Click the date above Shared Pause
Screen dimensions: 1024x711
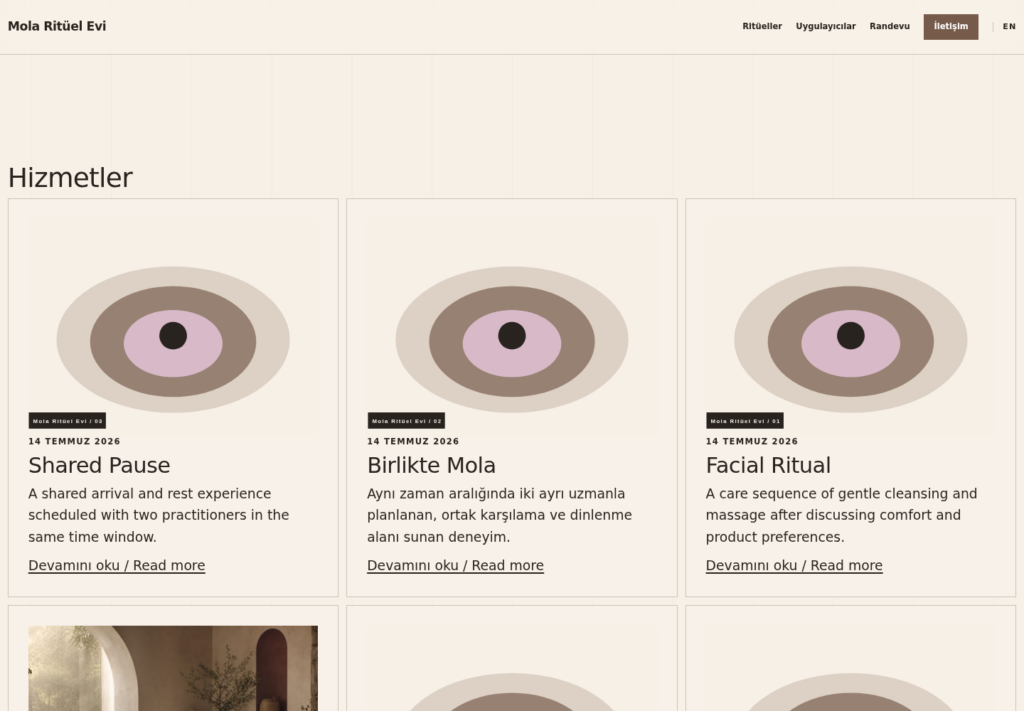coord(74,441)
